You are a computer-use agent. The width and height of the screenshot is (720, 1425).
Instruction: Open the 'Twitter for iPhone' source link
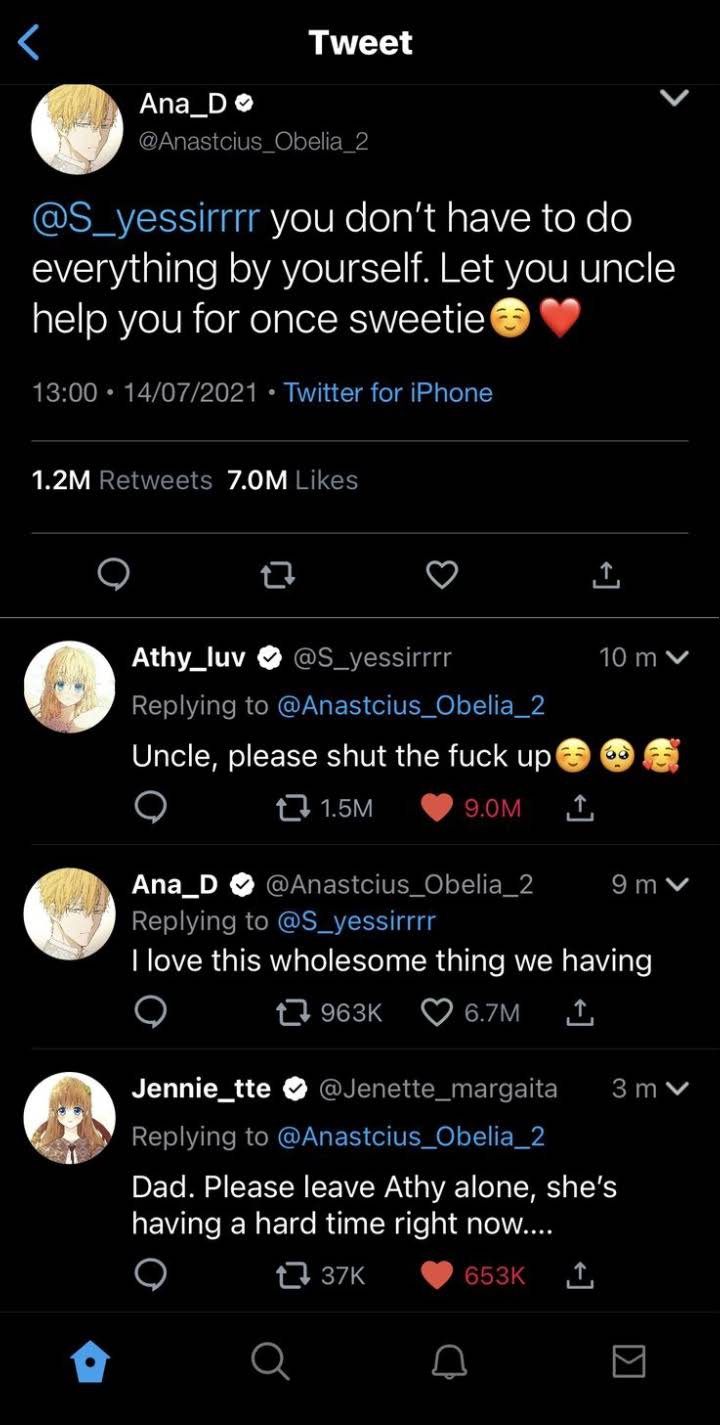click(x=388, y=392)
